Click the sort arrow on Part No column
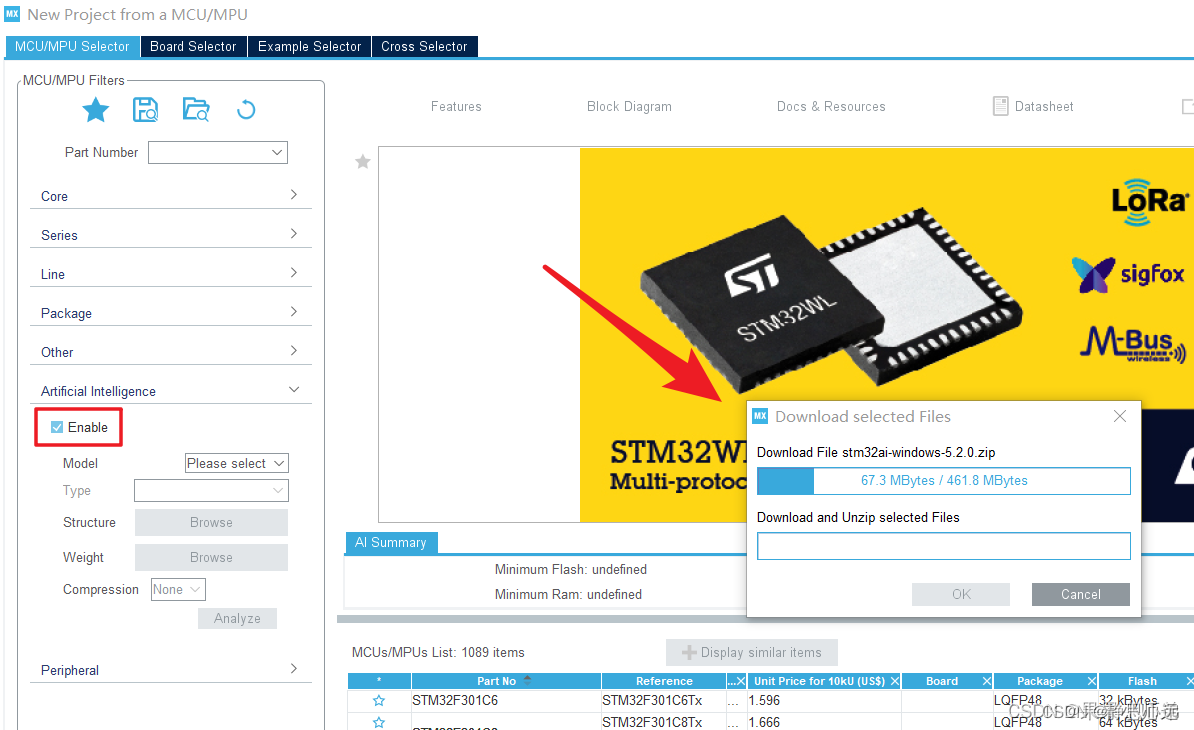 point(528,680)
